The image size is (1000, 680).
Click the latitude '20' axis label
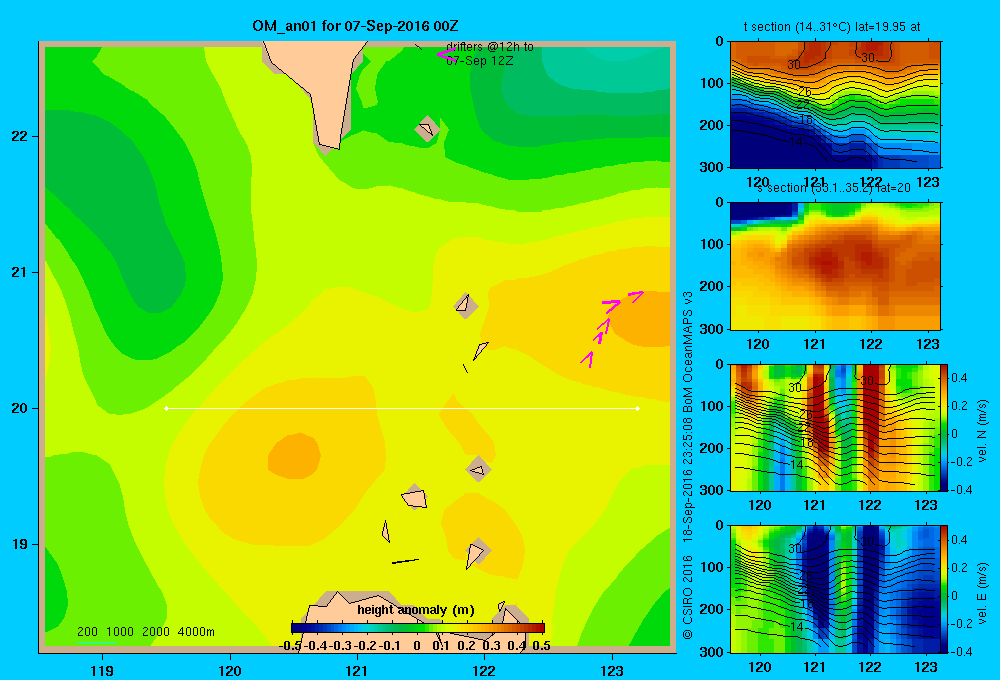(19, 408)
